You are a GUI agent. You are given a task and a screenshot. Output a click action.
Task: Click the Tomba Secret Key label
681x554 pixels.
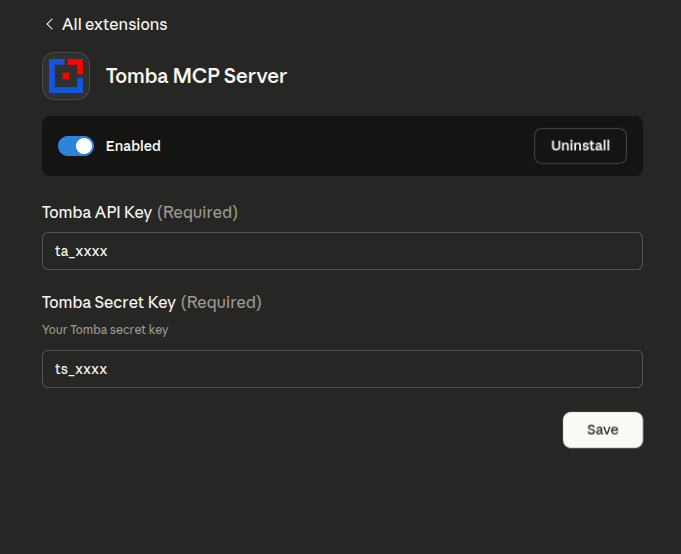tap(109, 303)
